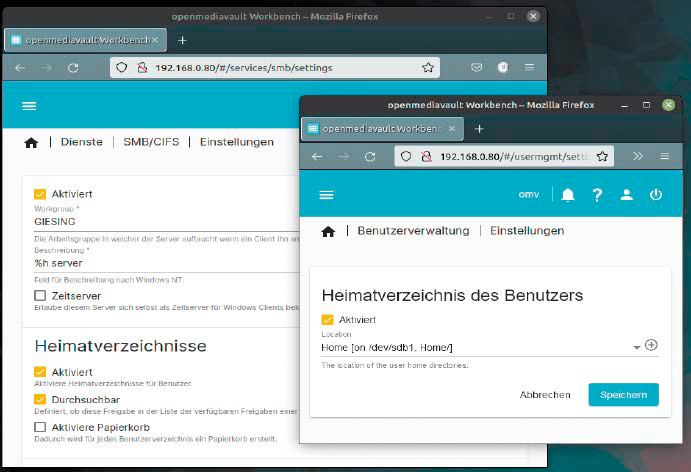Viewport: 691px width, 472px height.
Task: Click address bar showing services/smb/settings URL
Action: [275, 67]
